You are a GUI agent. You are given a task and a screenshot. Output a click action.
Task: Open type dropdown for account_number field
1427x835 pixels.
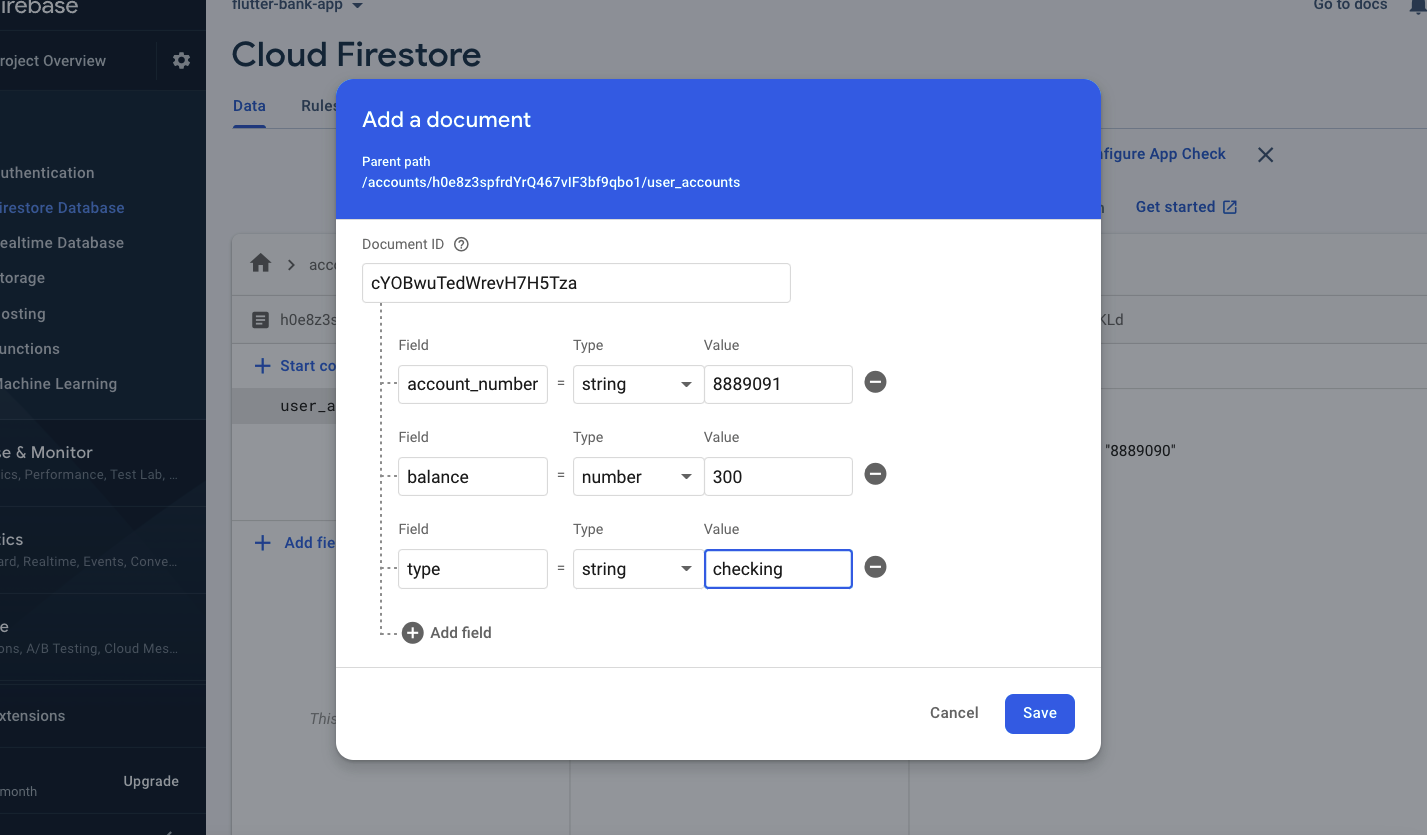pos(638,385)
